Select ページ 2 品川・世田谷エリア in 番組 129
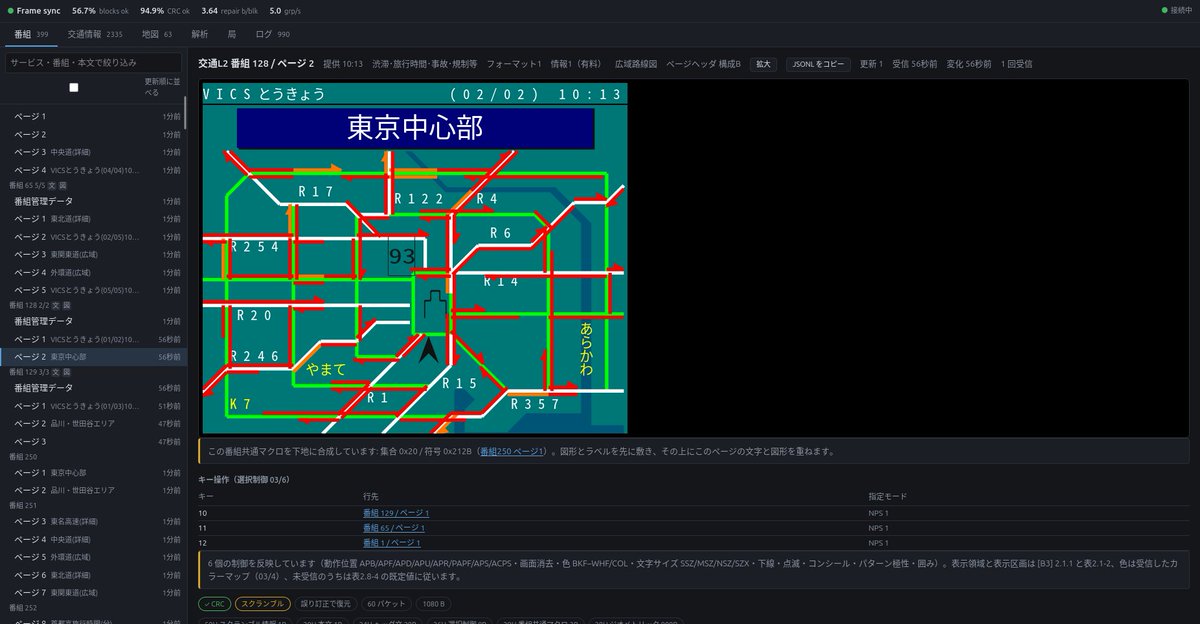Screen dimensions: 1200x624 point(92,423)
